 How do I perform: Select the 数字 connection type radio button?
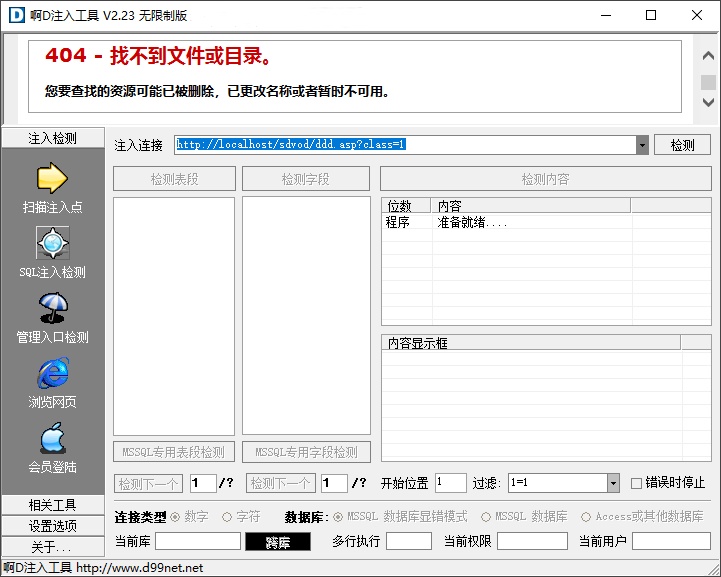176,517
